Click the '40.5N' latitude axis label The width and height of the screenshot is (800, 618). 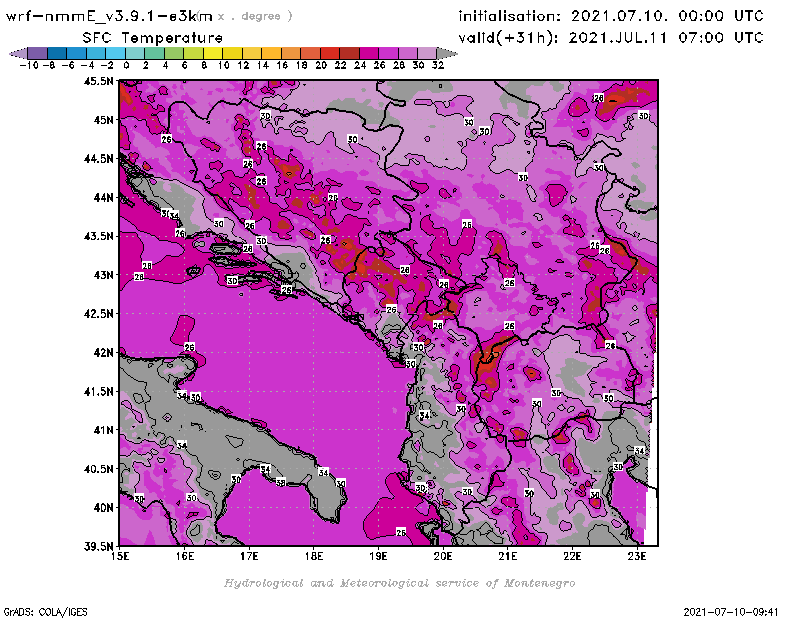tap(98, 469)
